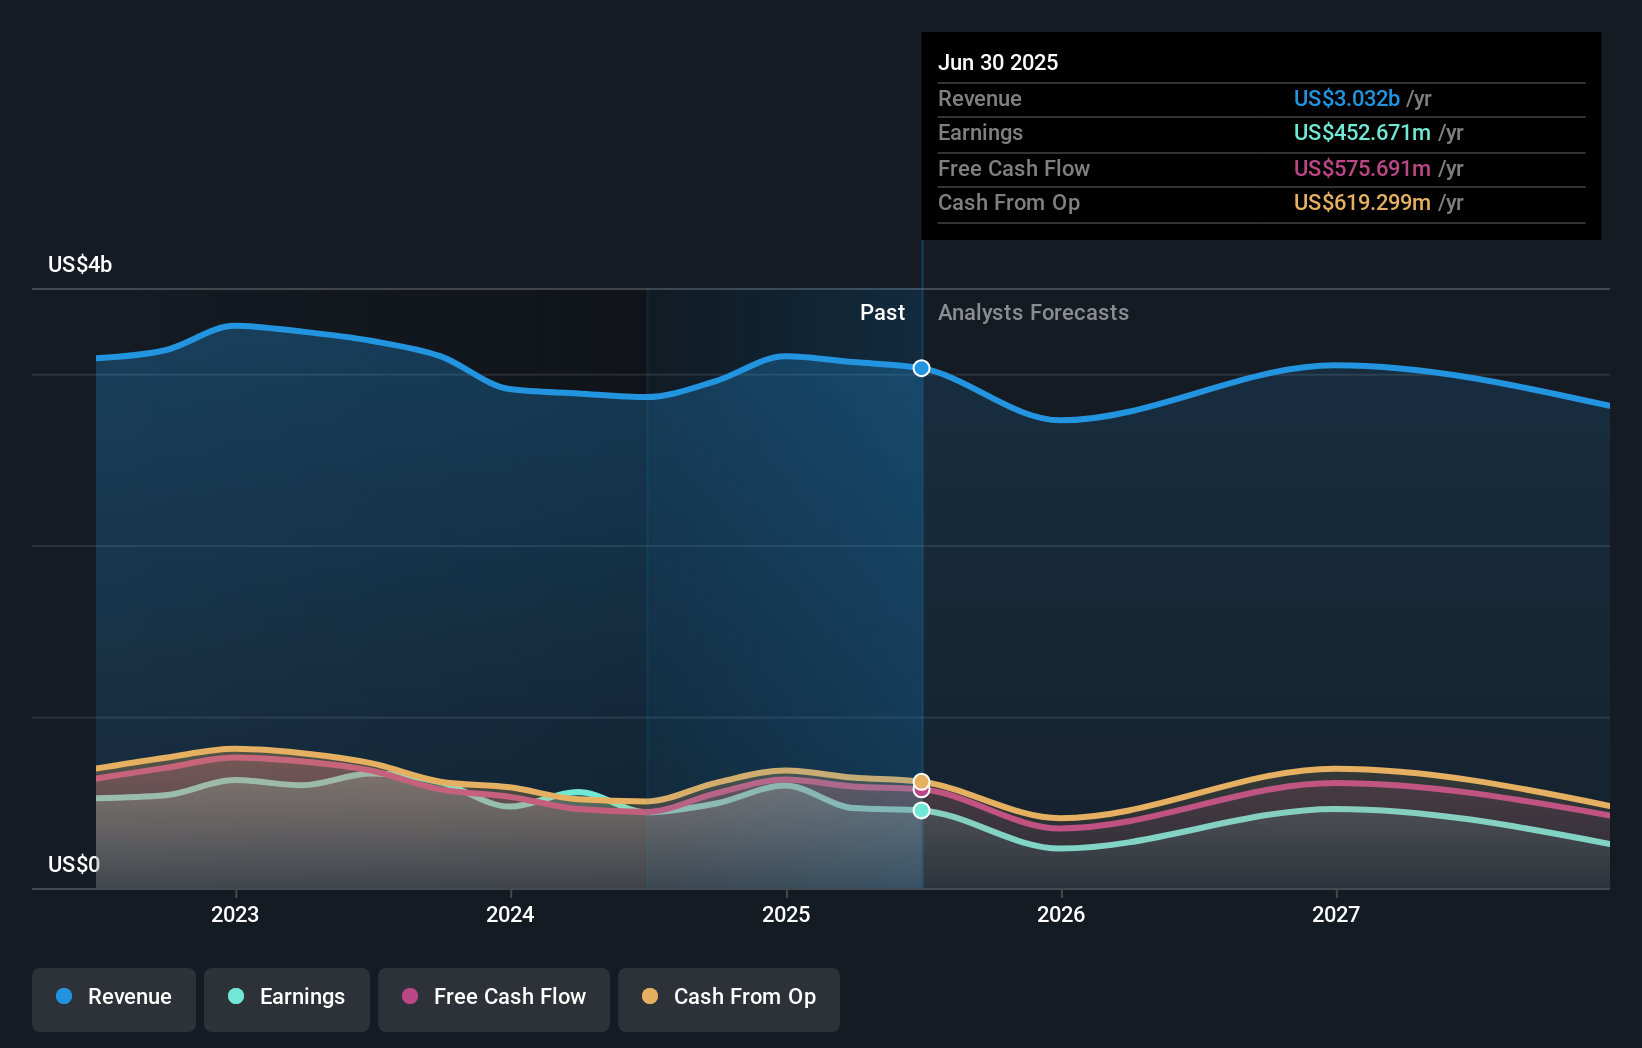Viewport: 1642px width, 1048px height.
Task: Select the teal Earnings chart marker
Action: point(920,810)
